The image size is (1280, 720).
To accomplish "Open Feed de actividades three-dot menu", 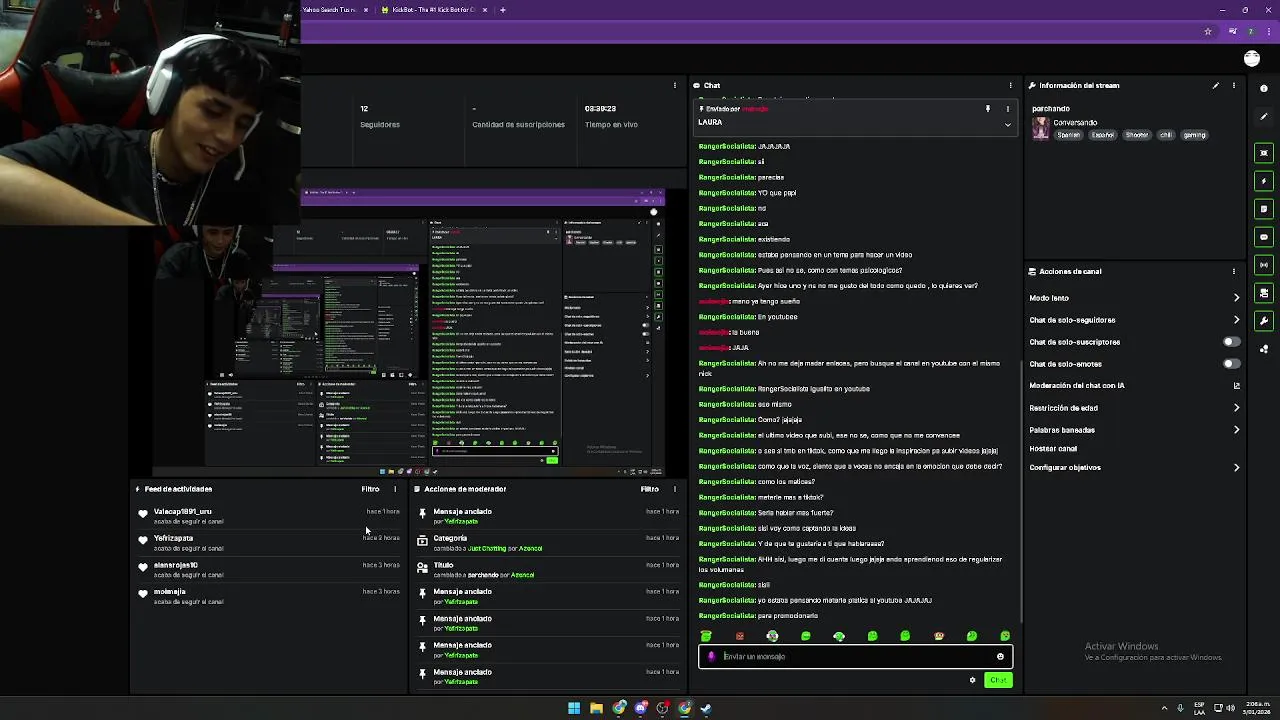I will point(395,489).
